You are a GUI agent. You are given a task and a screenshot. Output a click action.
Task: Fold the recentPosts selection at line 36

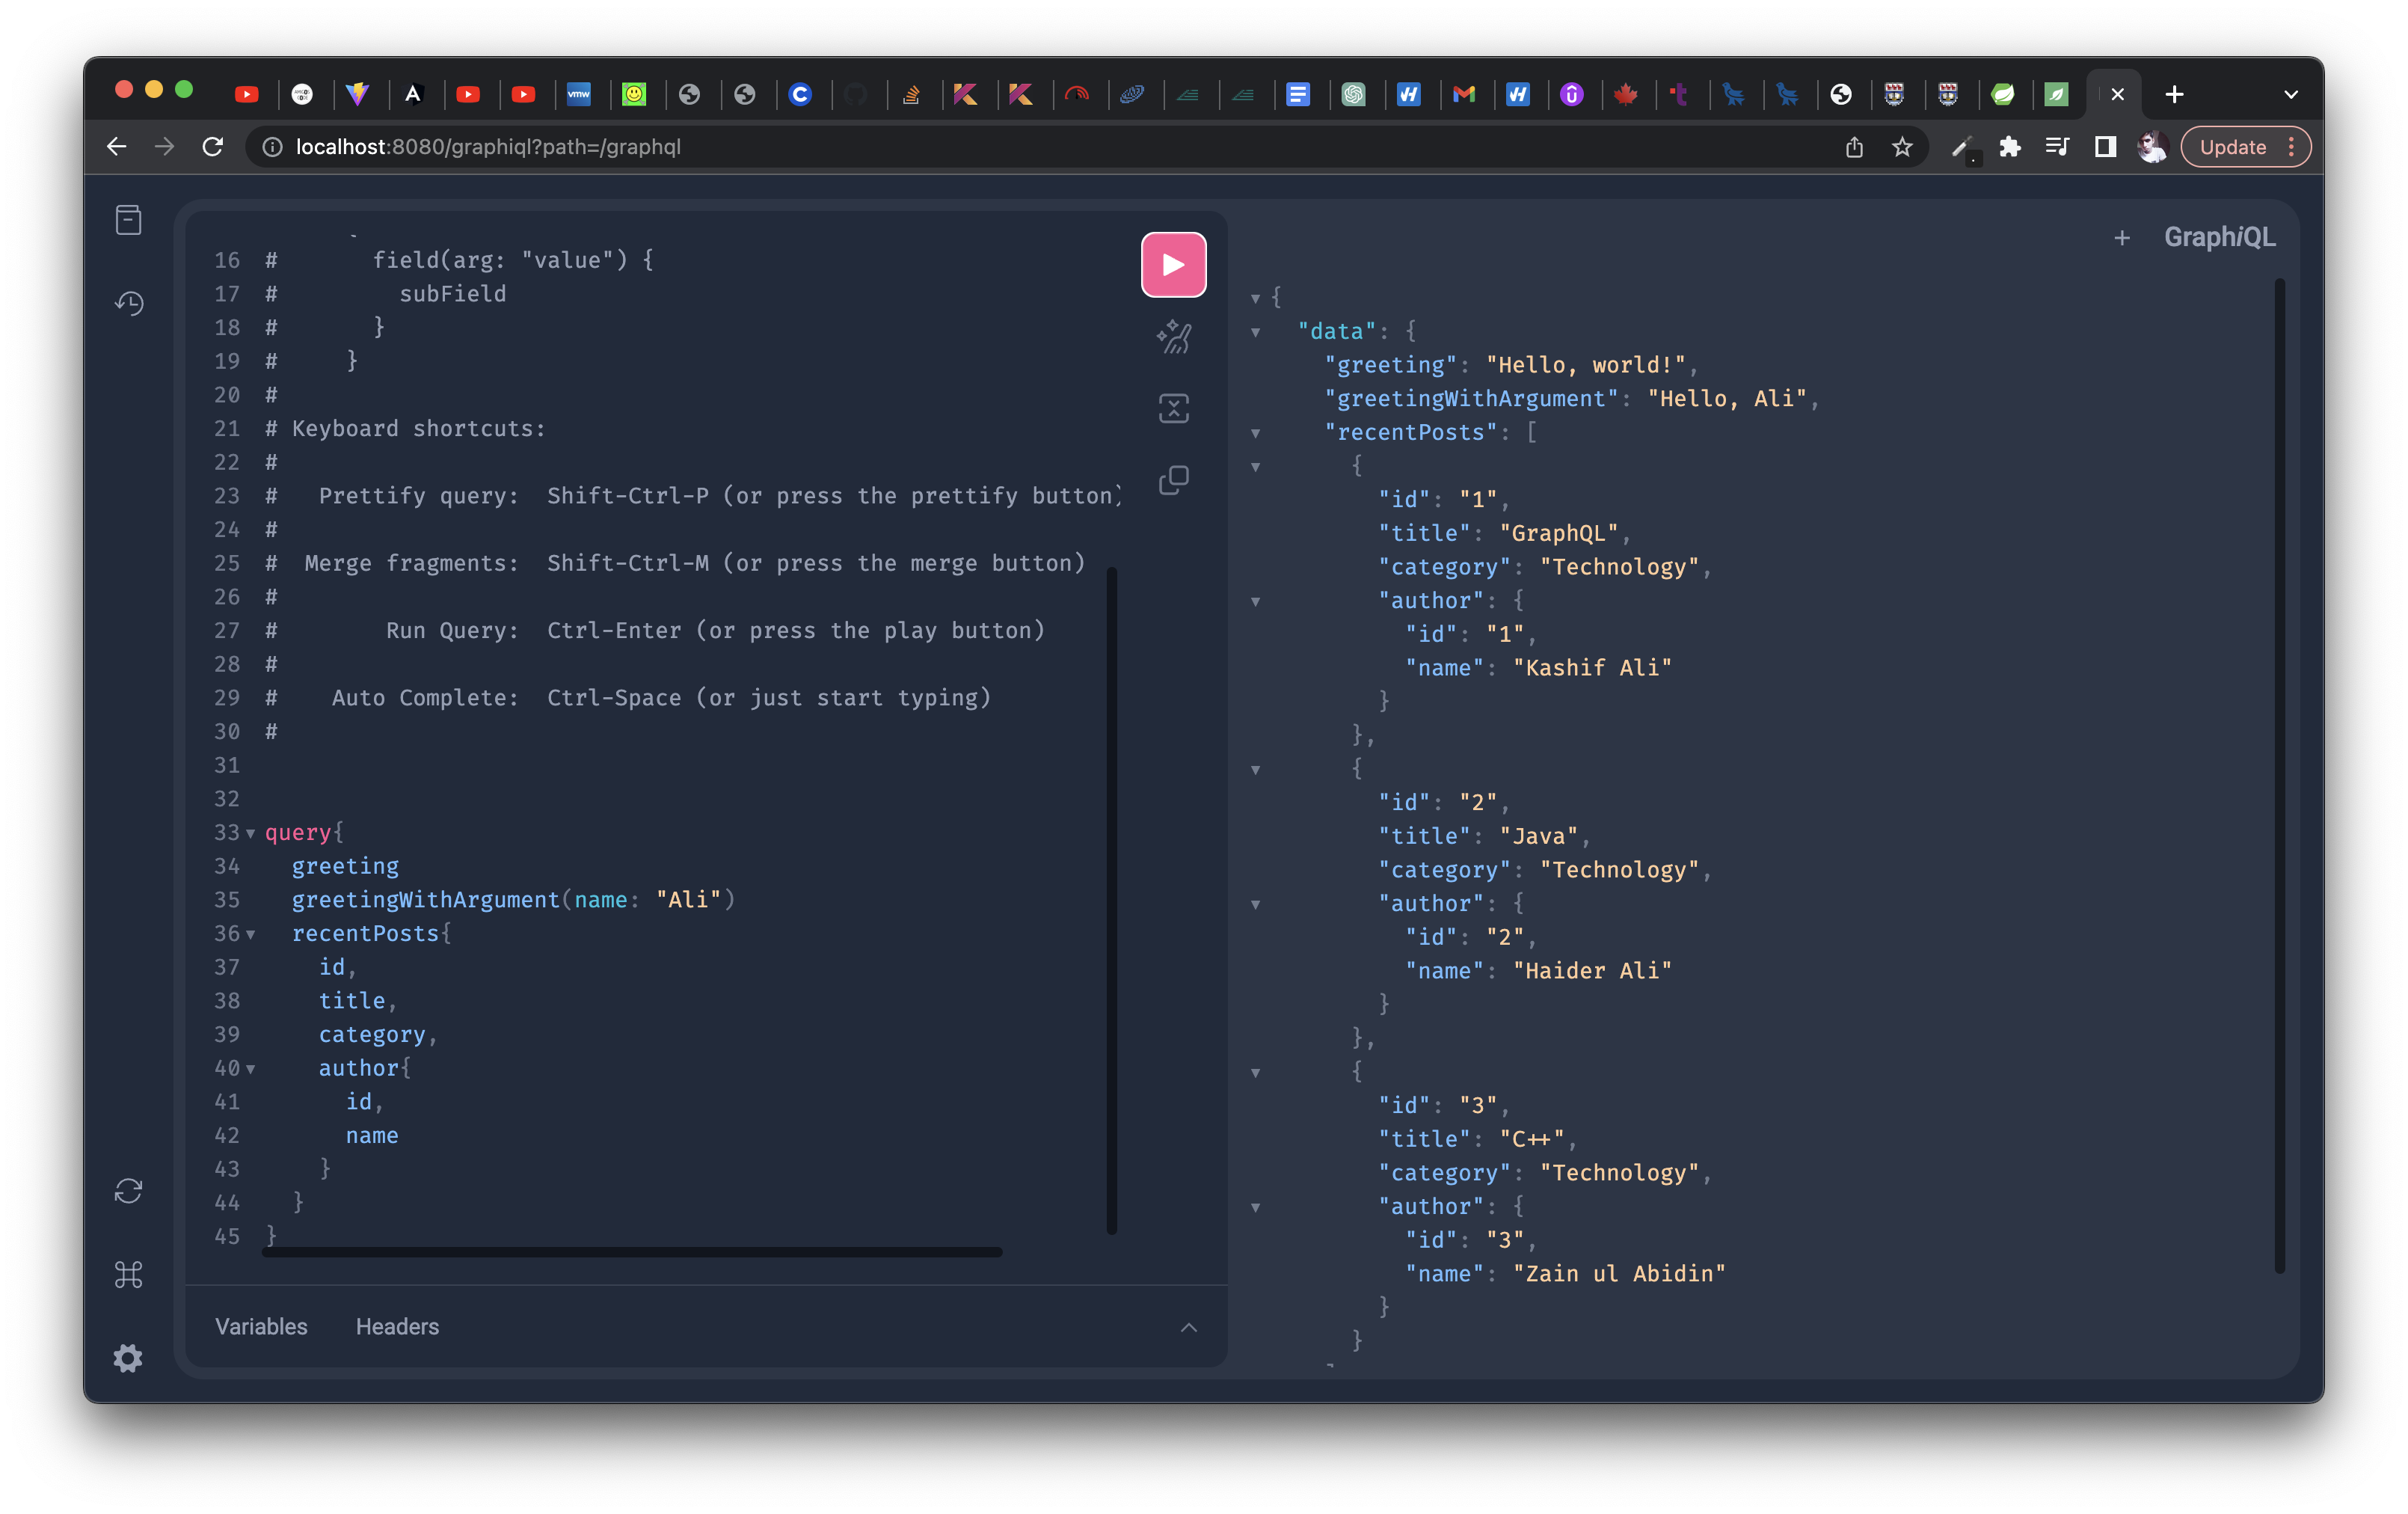click(x=250, y=934)
